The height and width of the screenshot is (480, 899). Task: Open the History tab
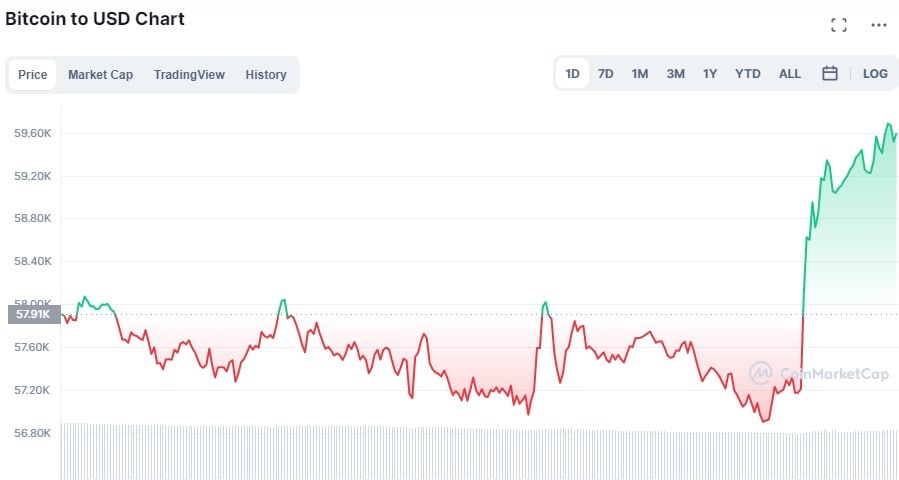(266, 75)
